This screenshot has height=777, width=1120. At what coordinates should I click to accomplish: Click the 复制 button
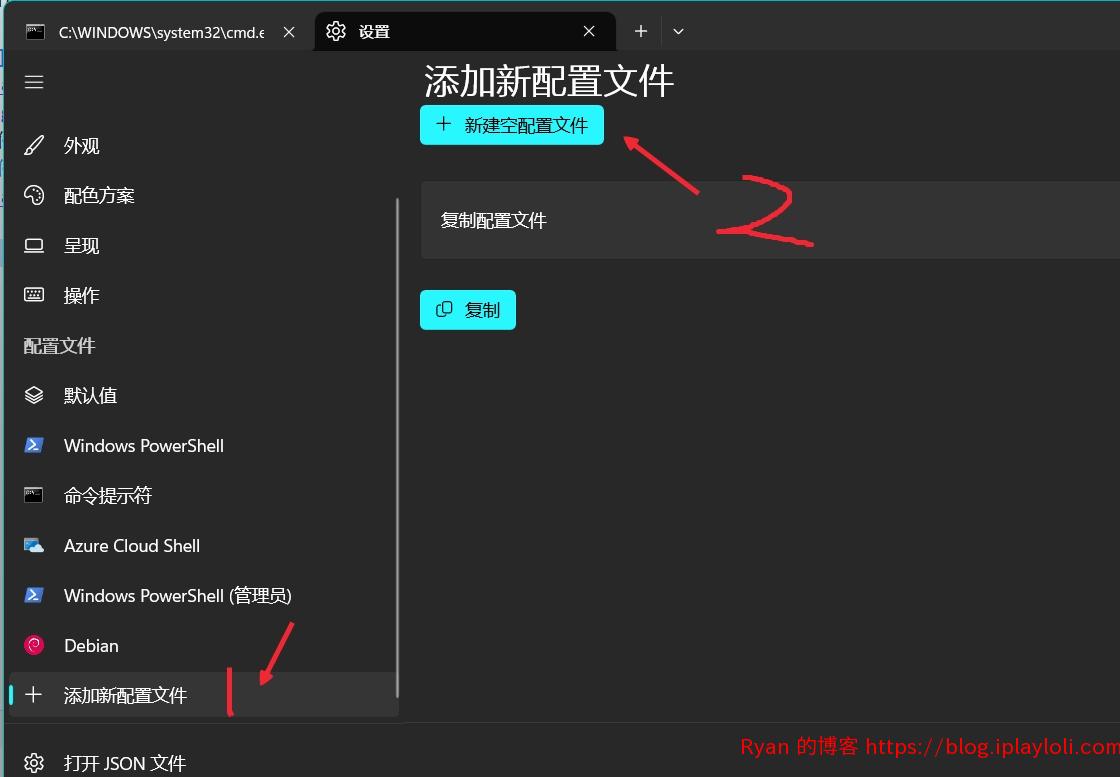pyautogui.click(x=468, y=310)
